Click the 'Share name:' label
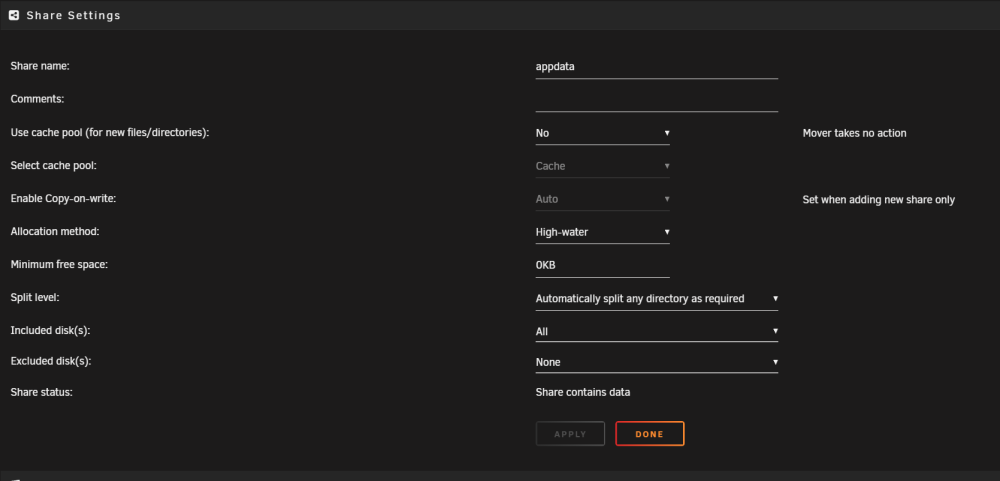The height and width of the screenshot is (481, 1000). coord(40,66)
